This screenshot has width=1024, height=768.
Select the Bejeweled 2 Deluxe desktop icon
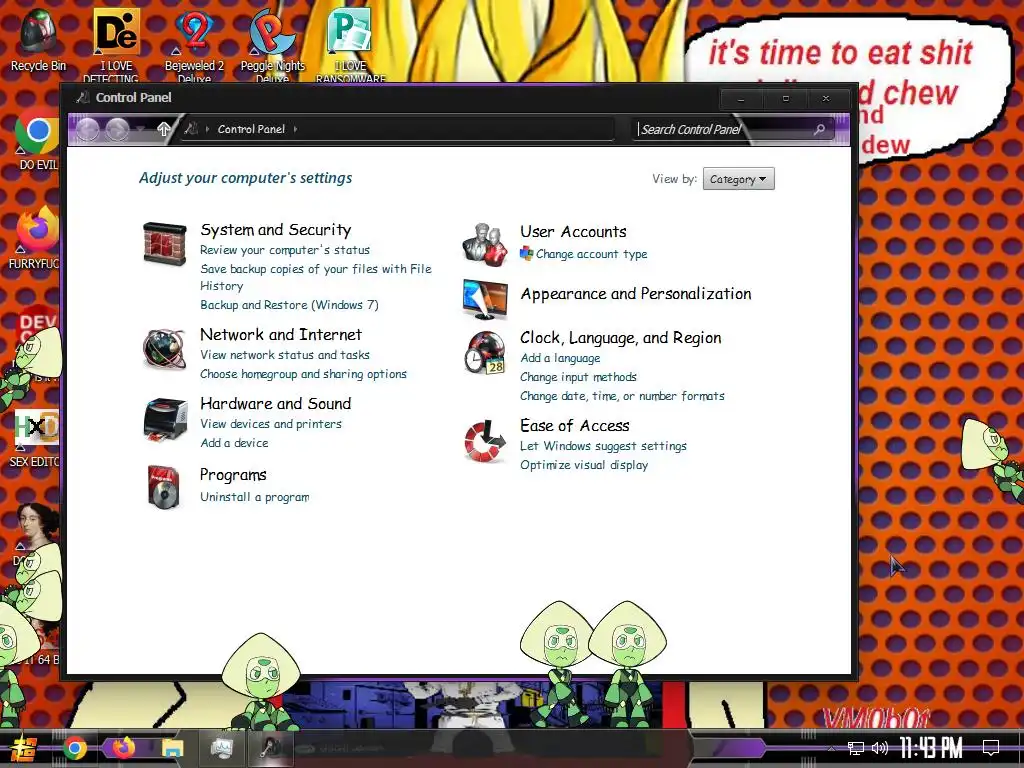coord(194,44)
